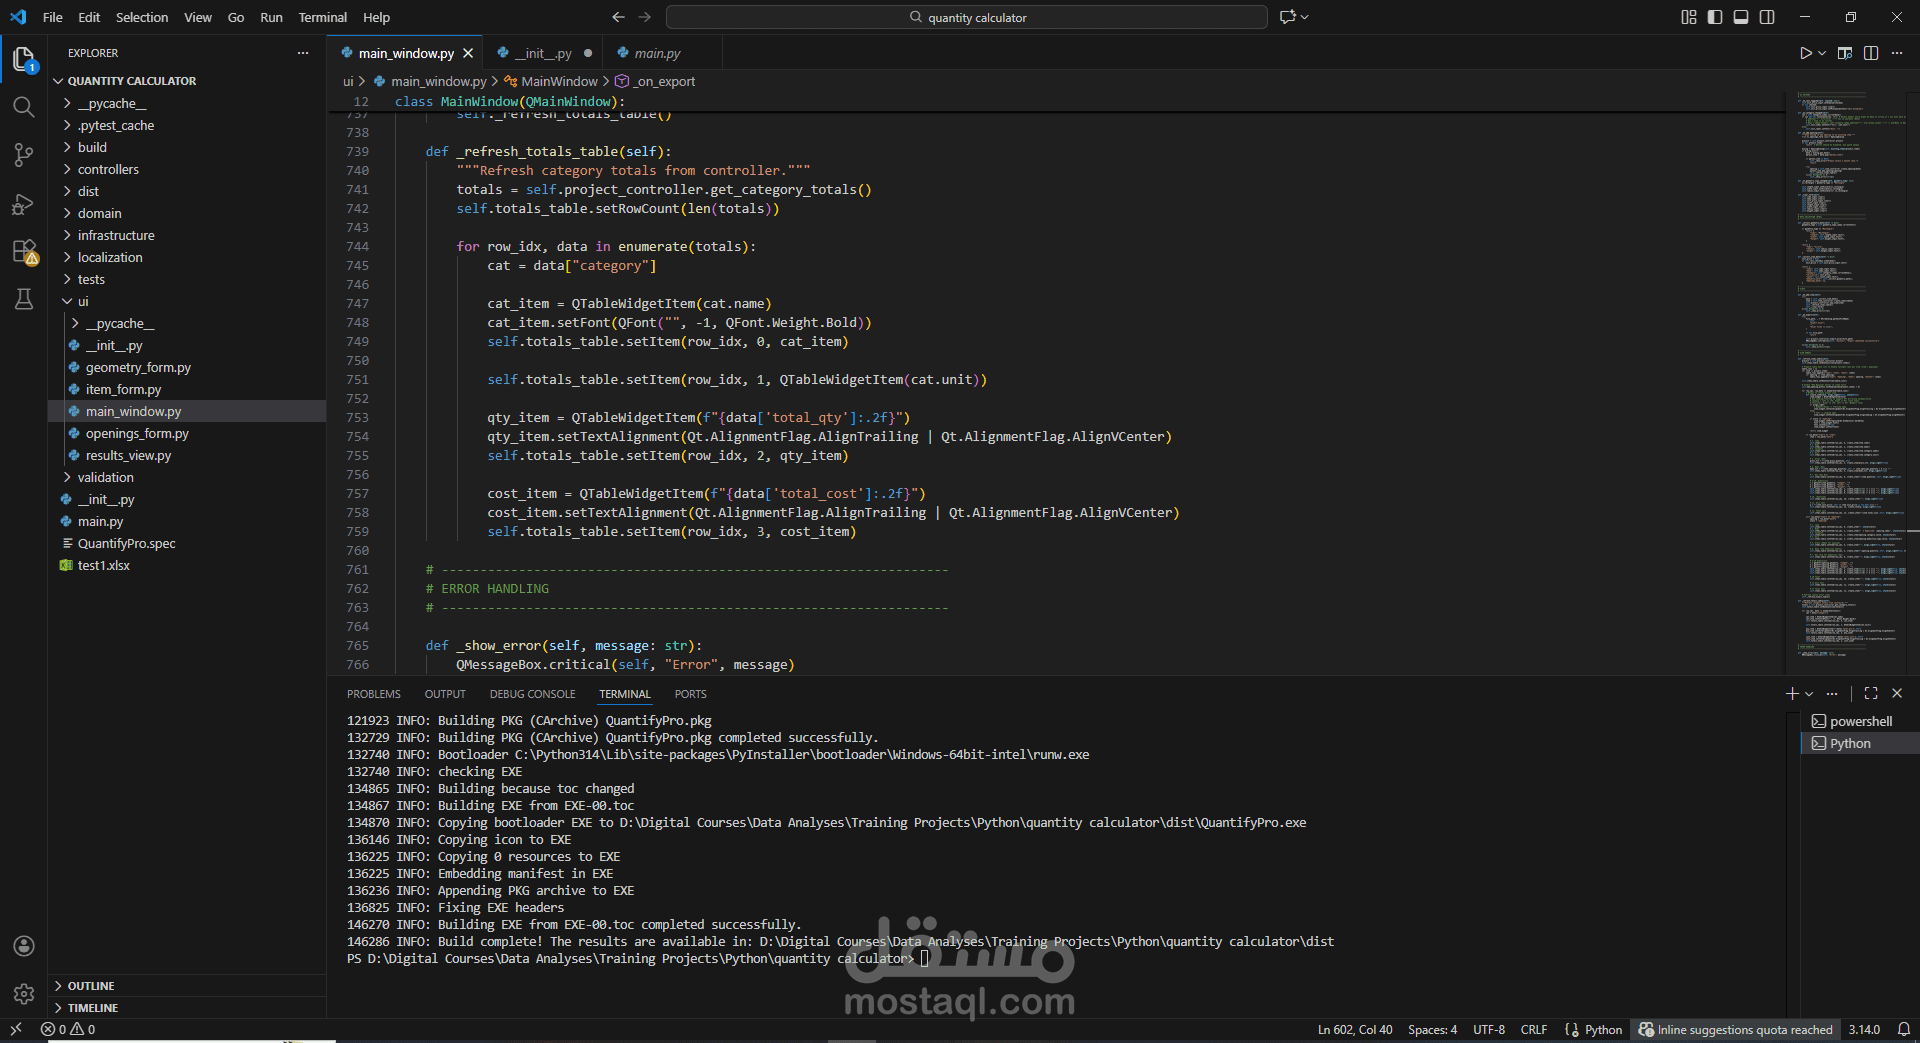This screenshot has height=1043, width=1920.
Task: Expand the OUTLINE section
Action: [x=90, y=986]
